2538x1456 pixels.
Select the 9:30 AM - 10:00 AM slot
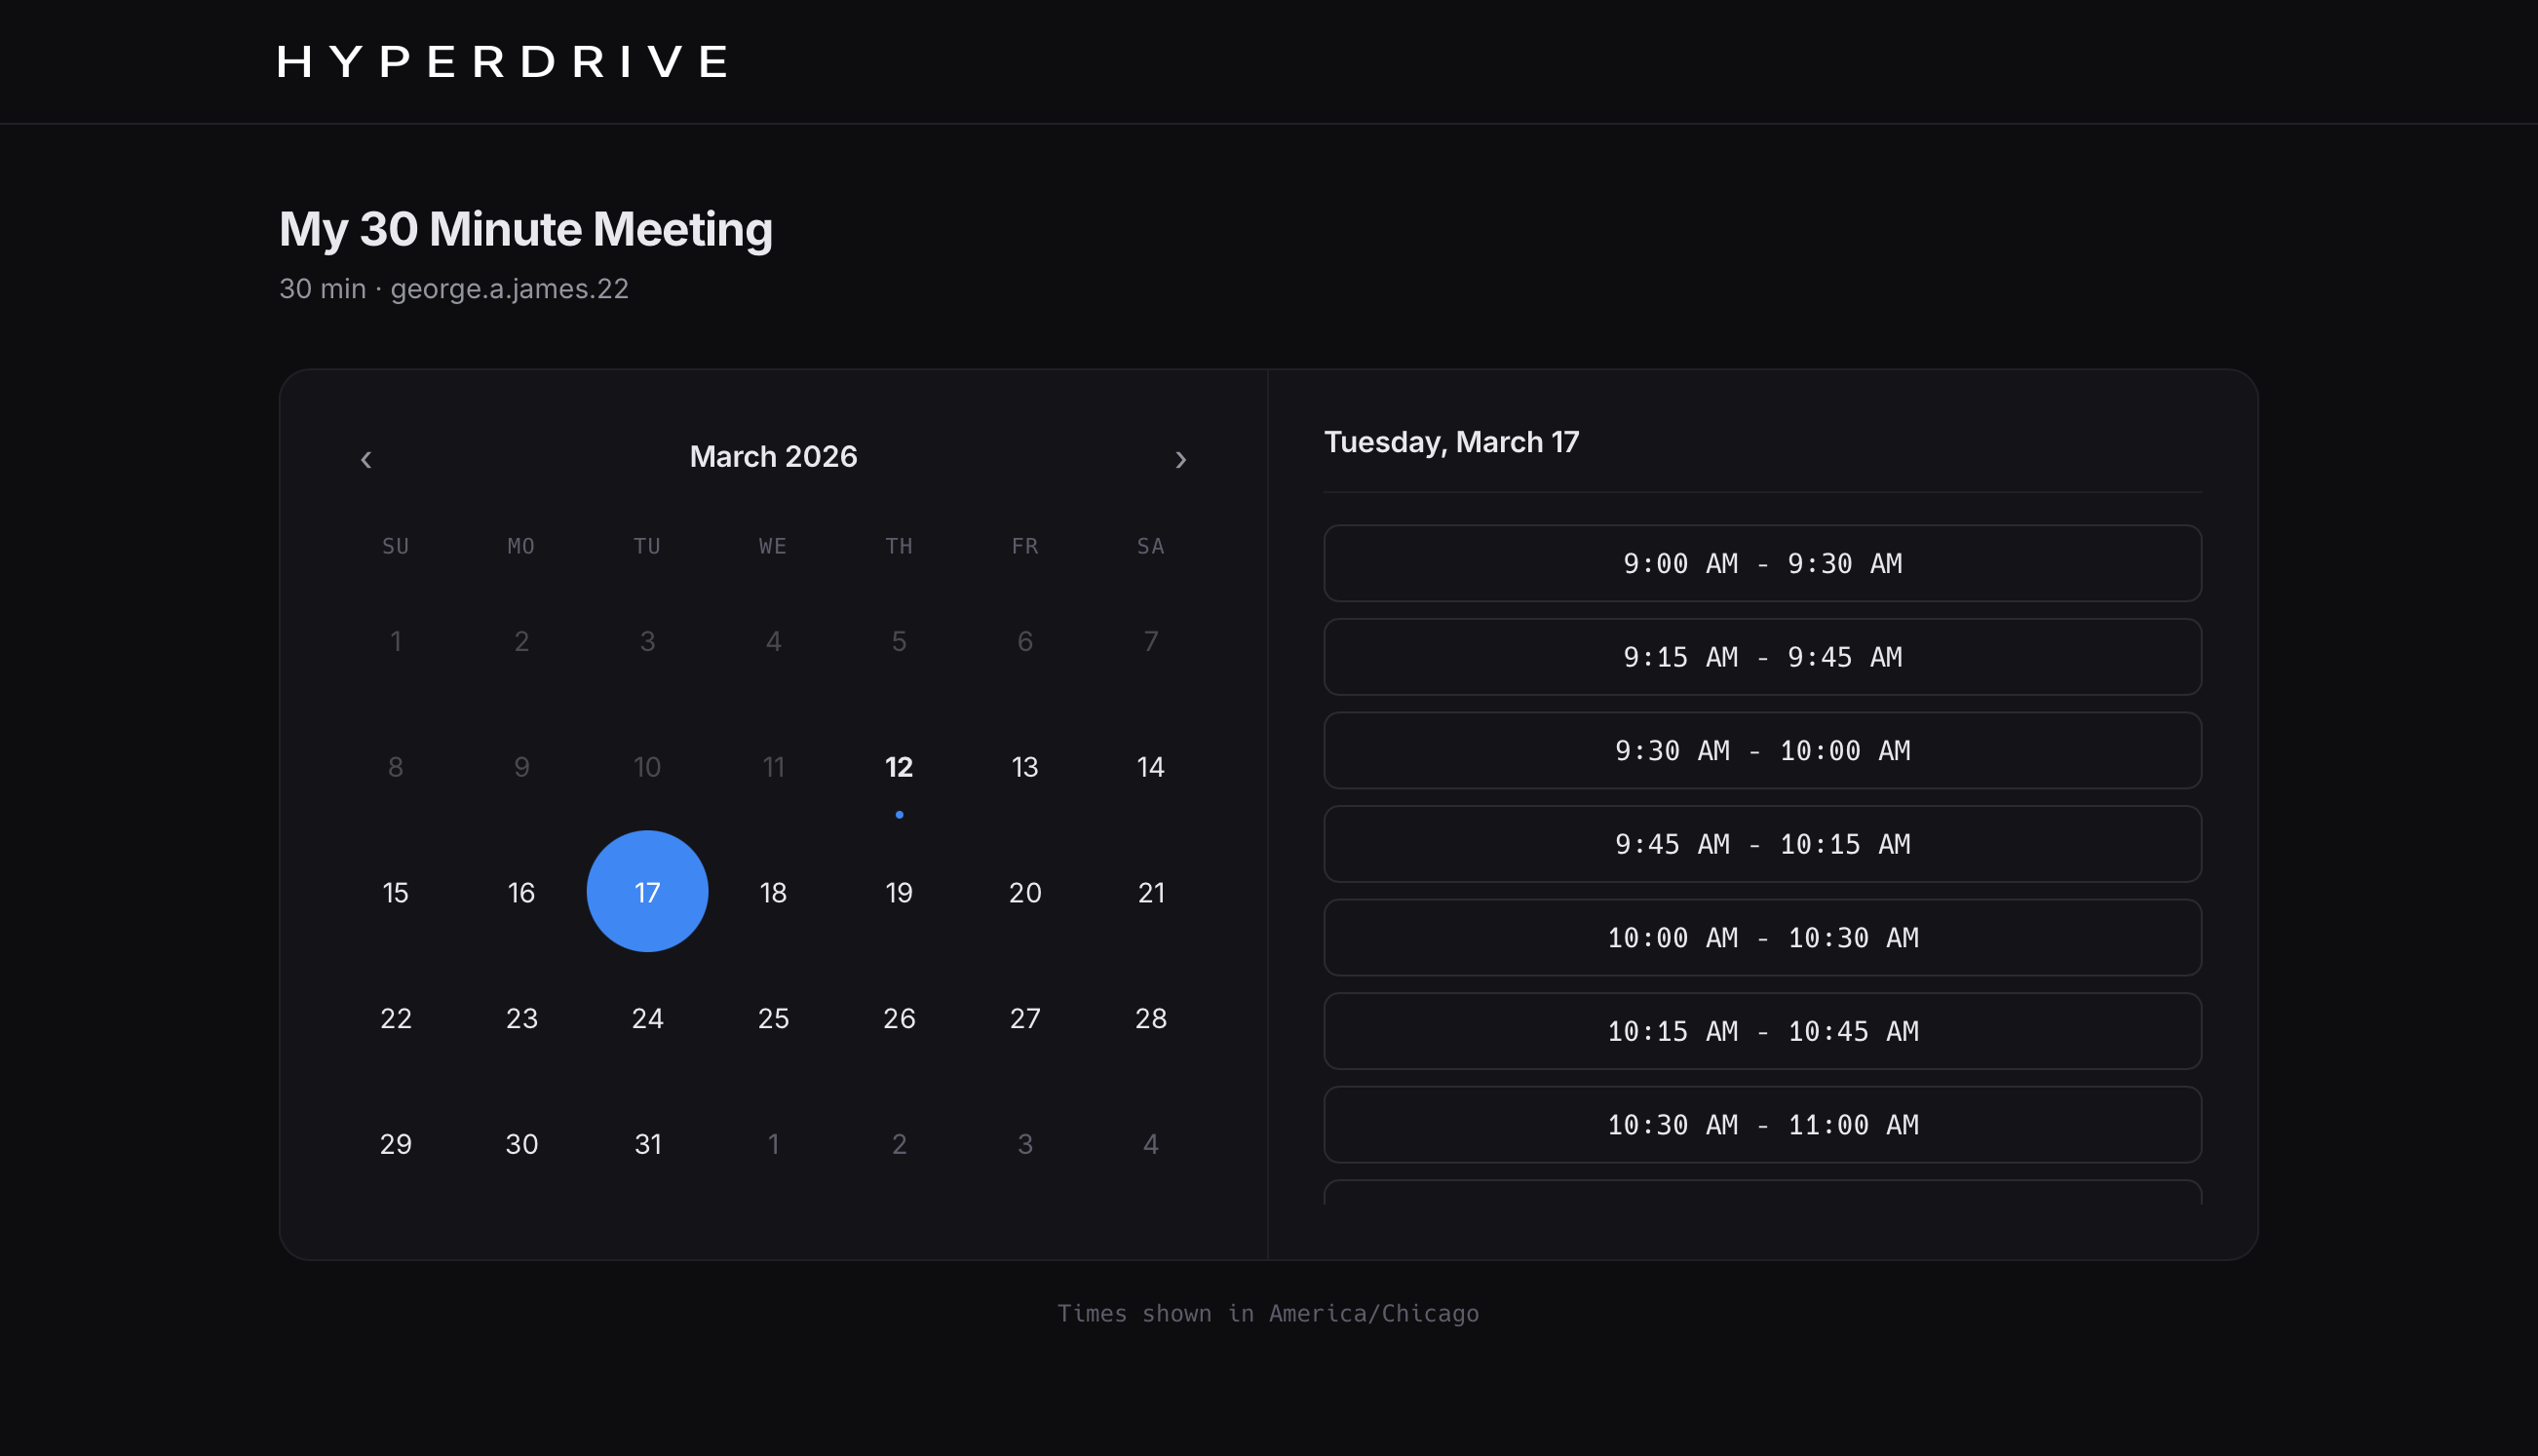1762,751
